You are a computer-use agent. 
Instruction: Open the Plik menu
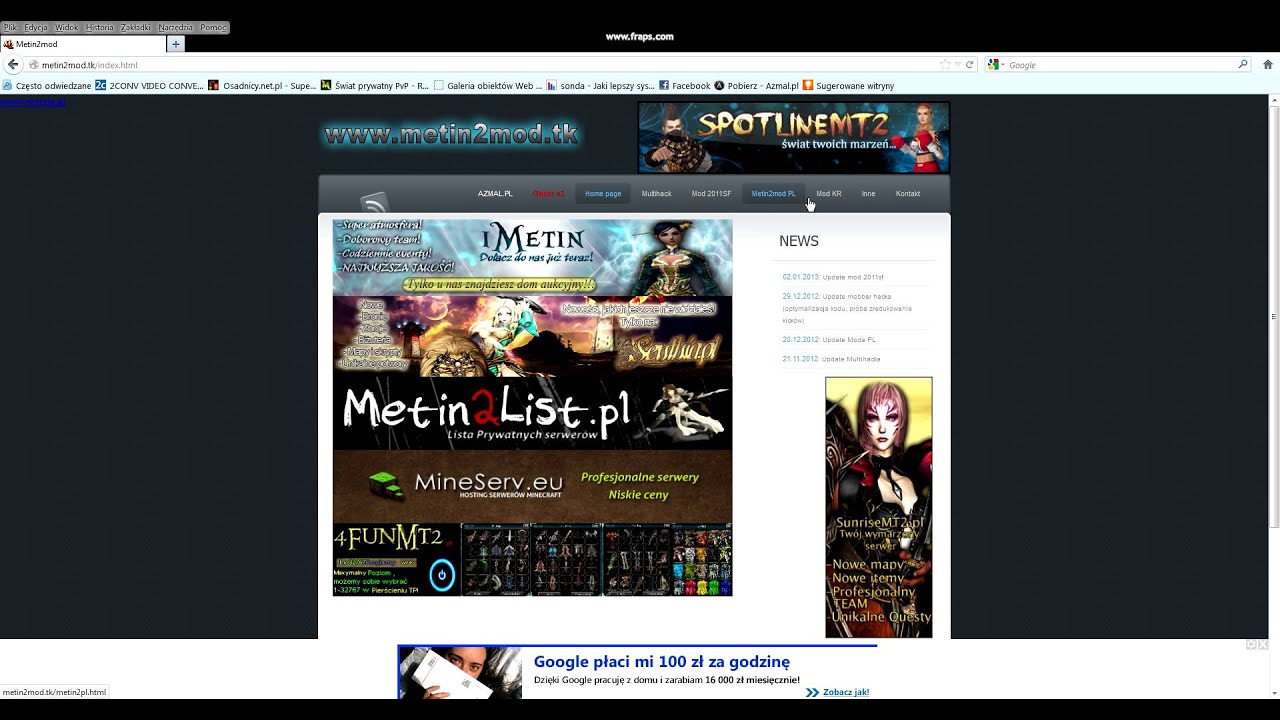[x=11, y=28]
